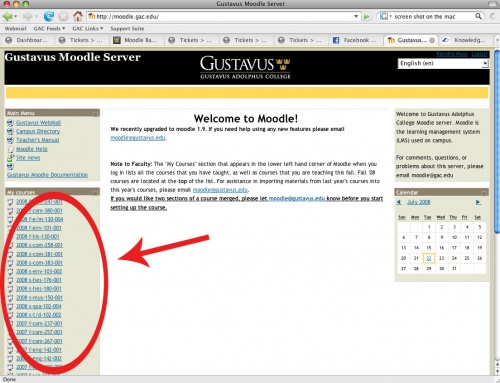
Task: Open the Campus Directory link
Action: [x=38, y=131]
